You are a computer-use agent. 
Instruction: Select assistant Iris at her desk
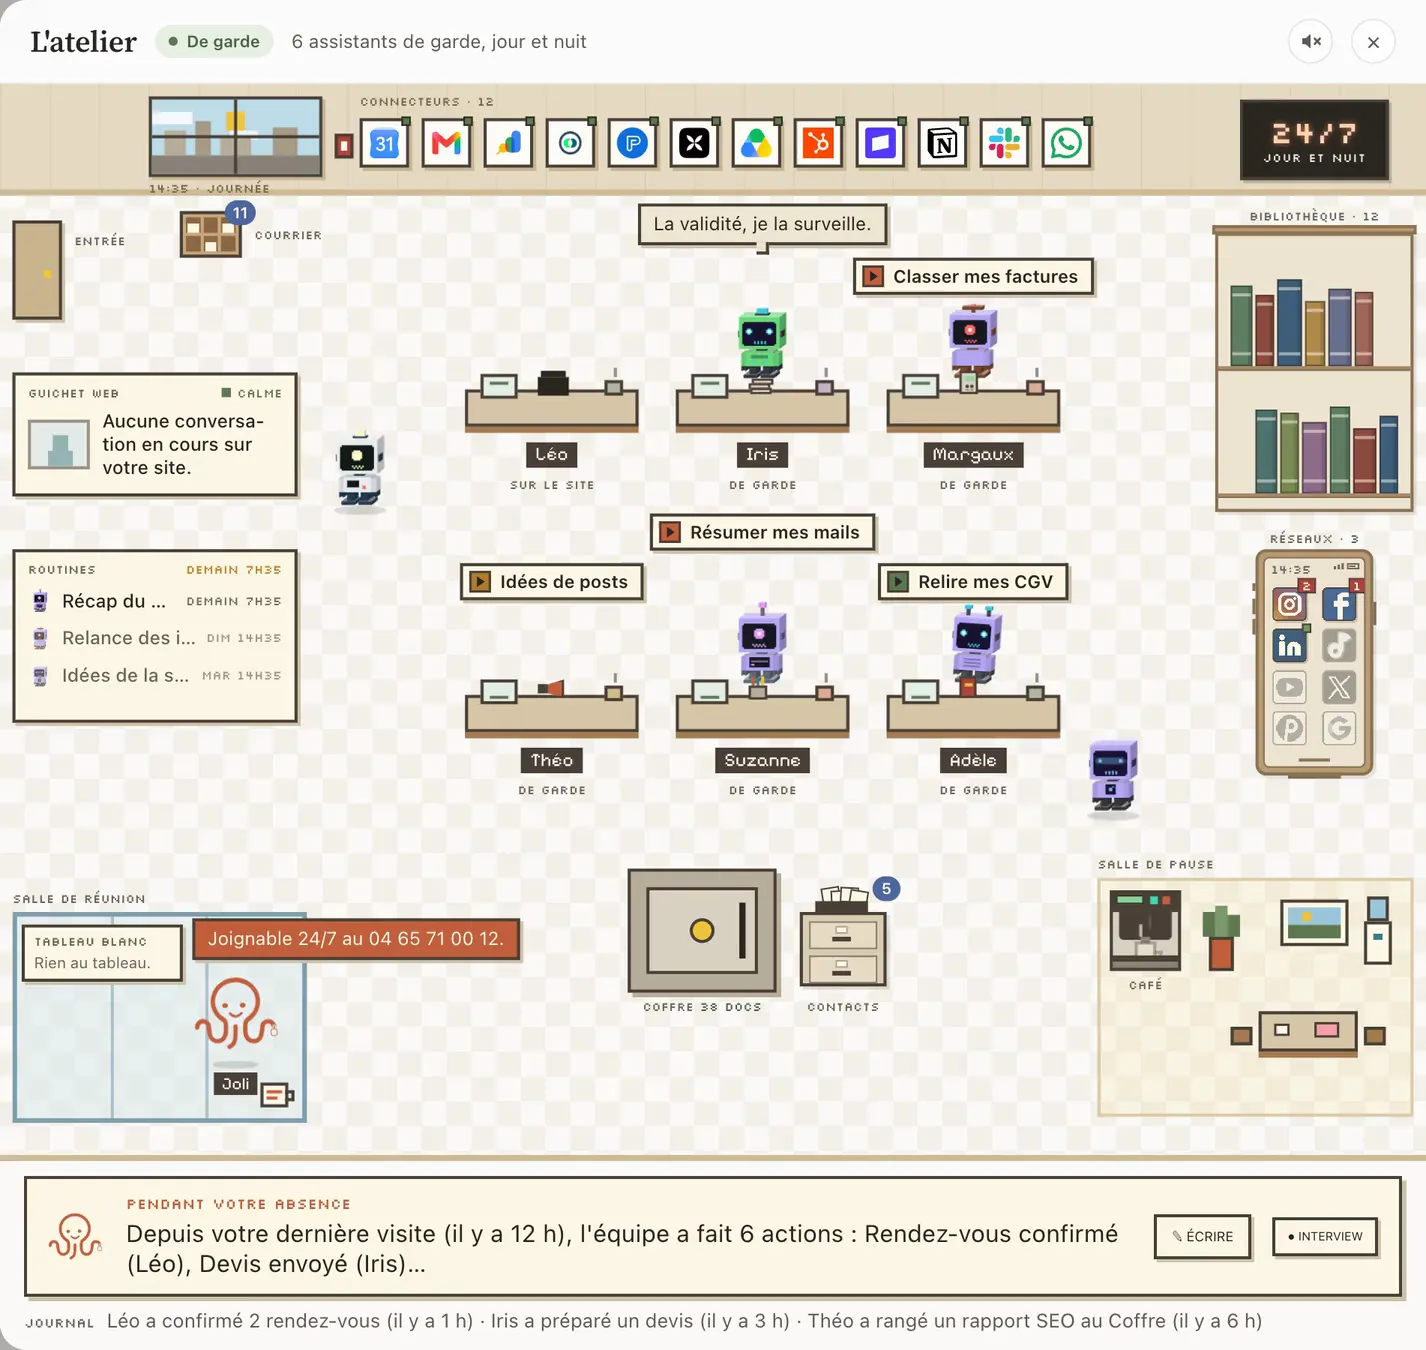(x=762, y=345)
